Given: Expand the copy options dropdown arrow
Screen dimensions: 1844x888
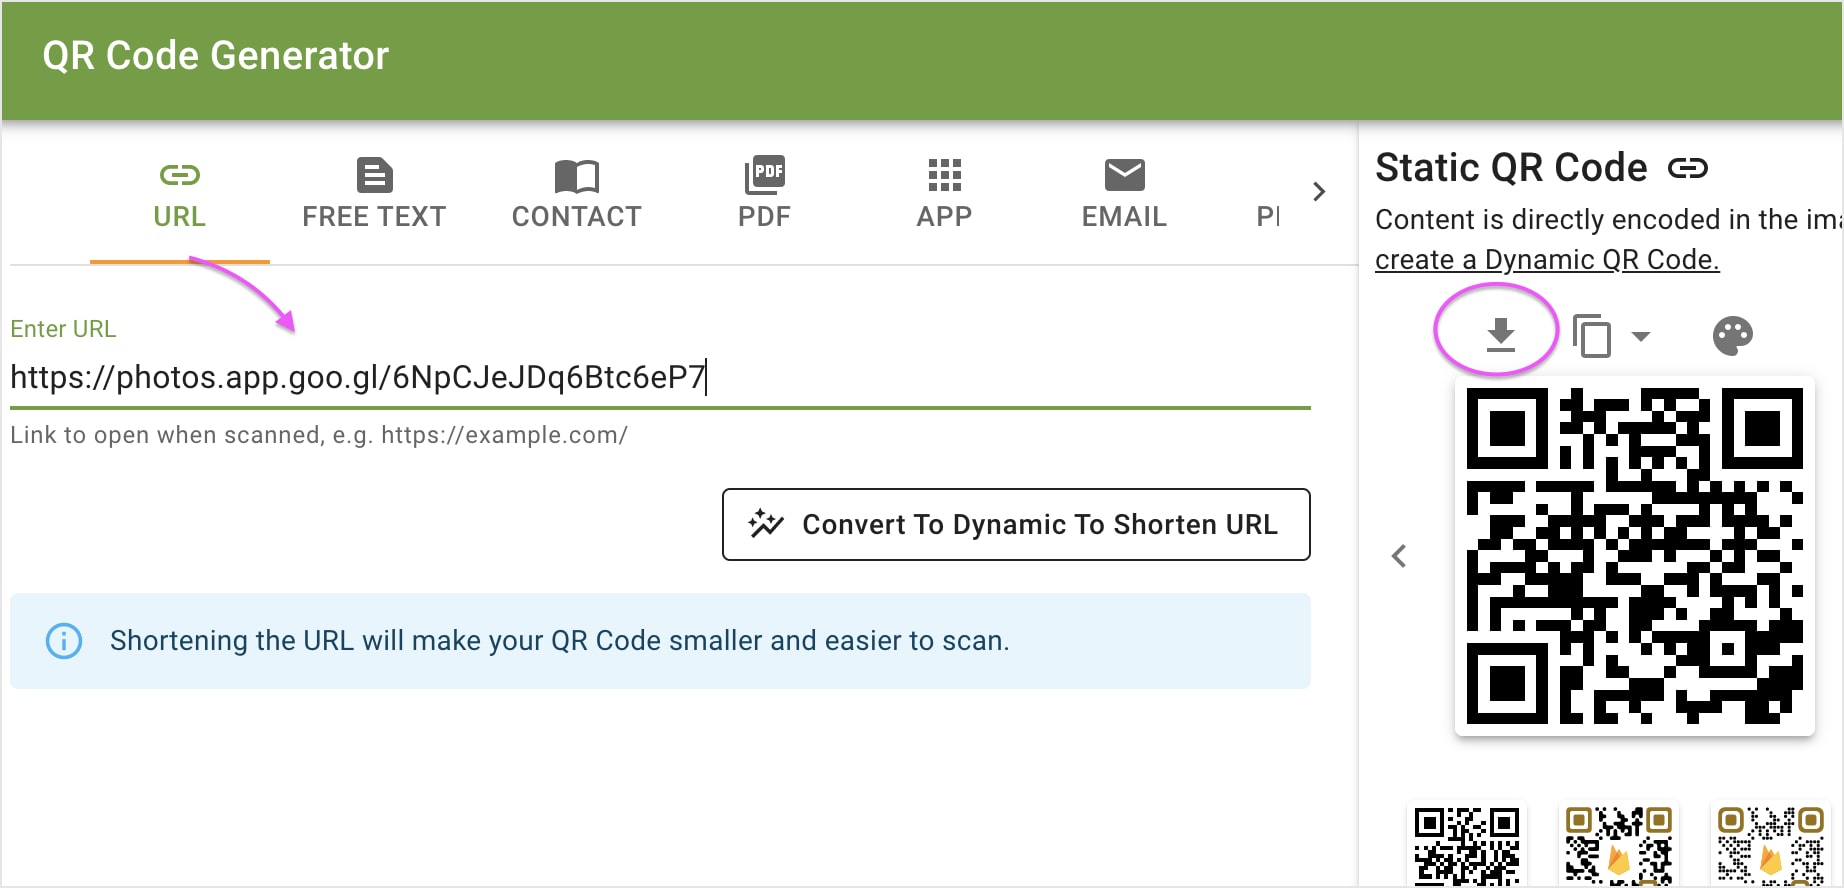Looking at the screenshot, I should click(x=1641, y=336).
